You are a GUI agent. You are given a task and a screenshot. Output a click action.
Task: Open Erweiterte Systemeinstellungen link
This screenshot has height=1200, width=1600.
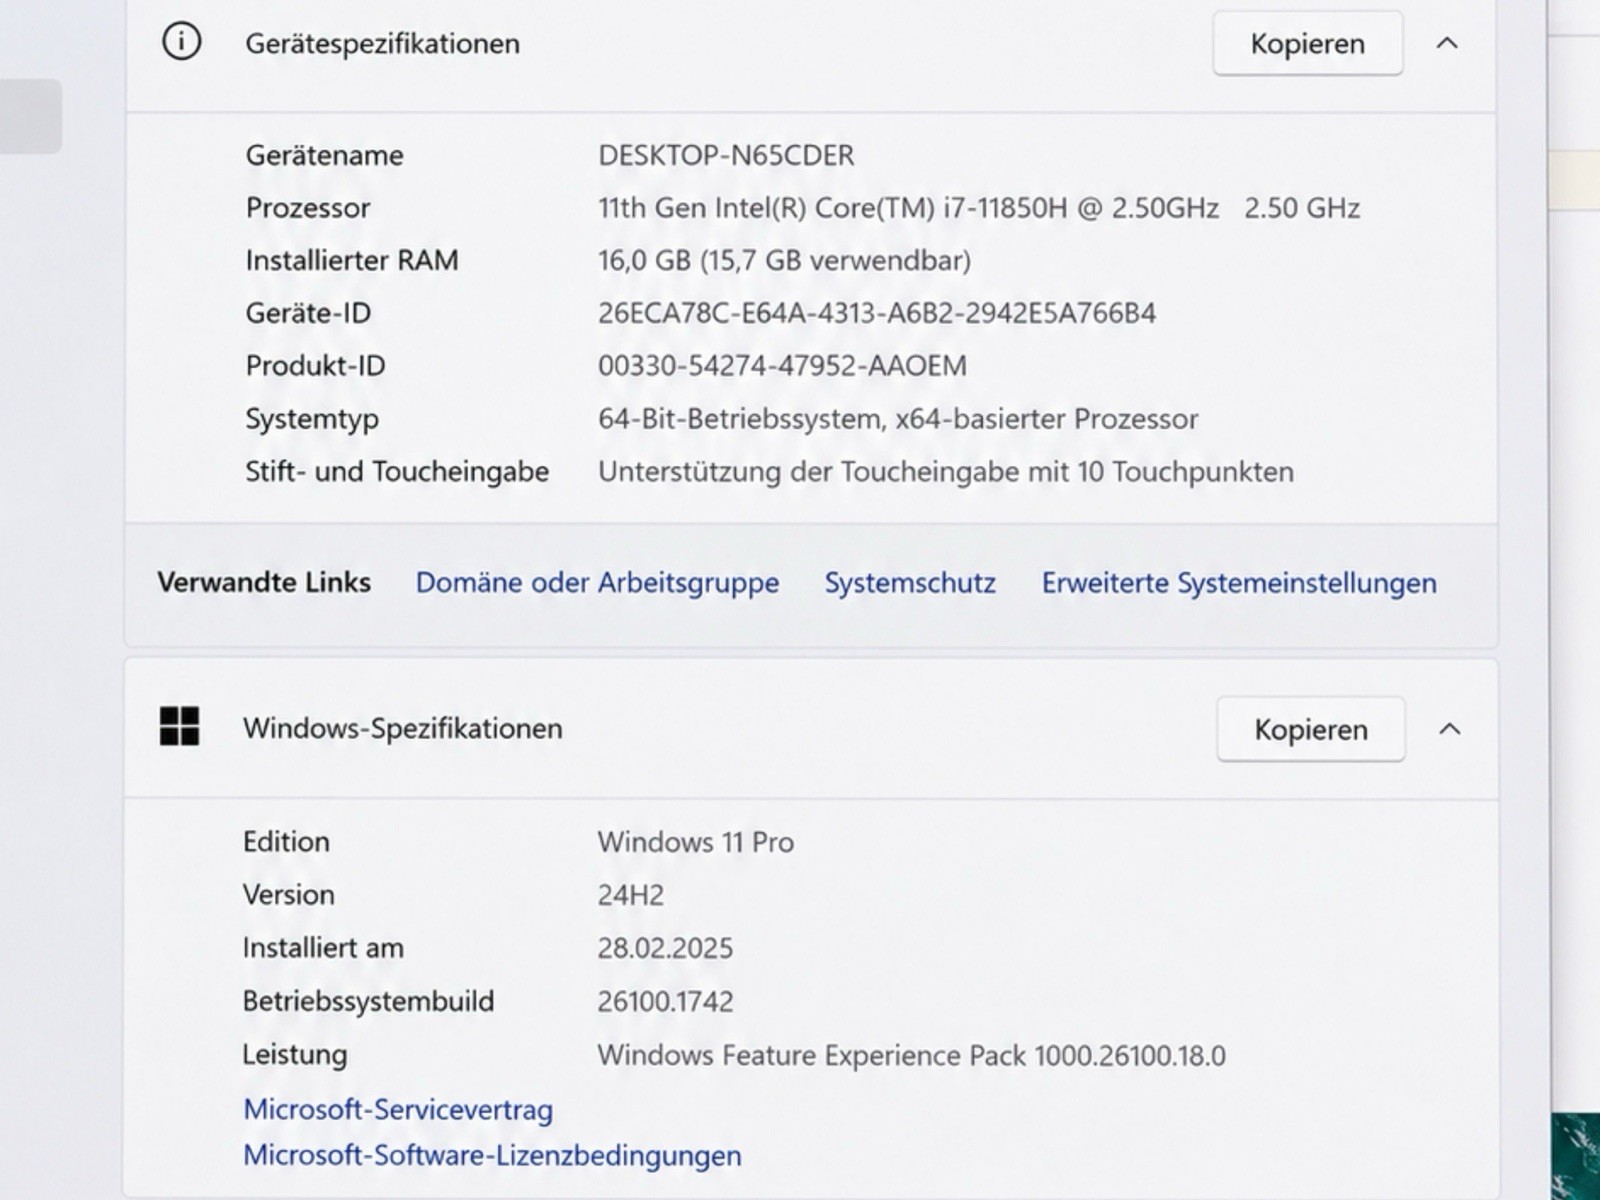[1239, 583]
